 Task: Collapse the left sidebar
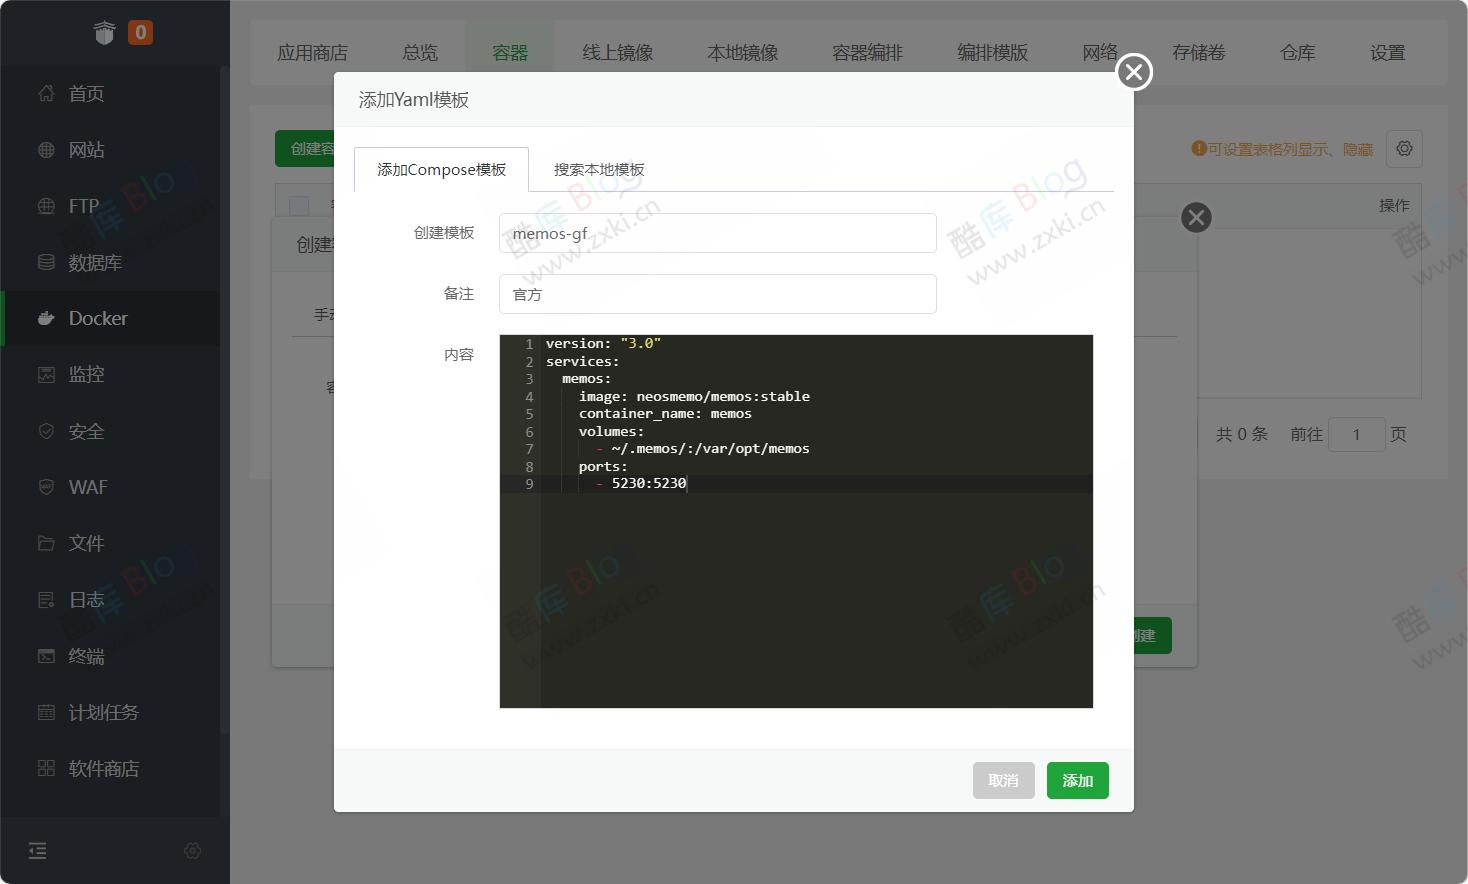(x=38, y=850)
